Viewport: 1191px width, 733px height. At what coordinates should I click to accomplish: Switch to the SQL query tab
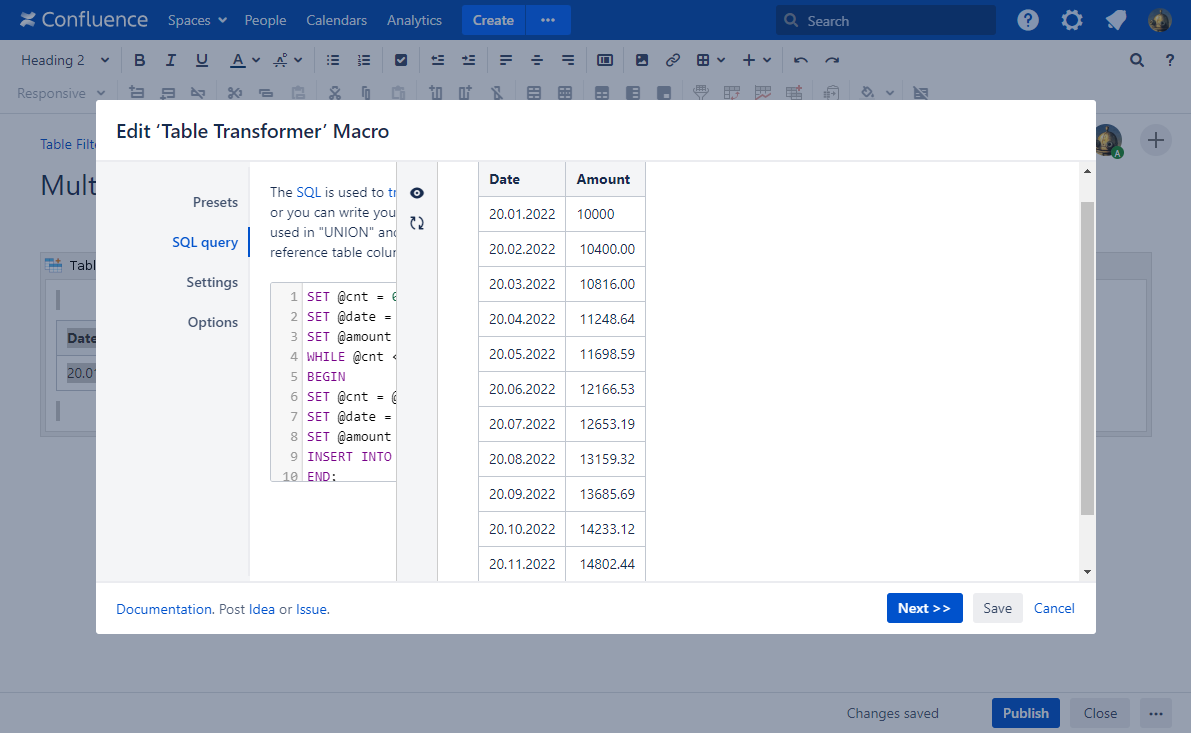click(x=205, y=242)
